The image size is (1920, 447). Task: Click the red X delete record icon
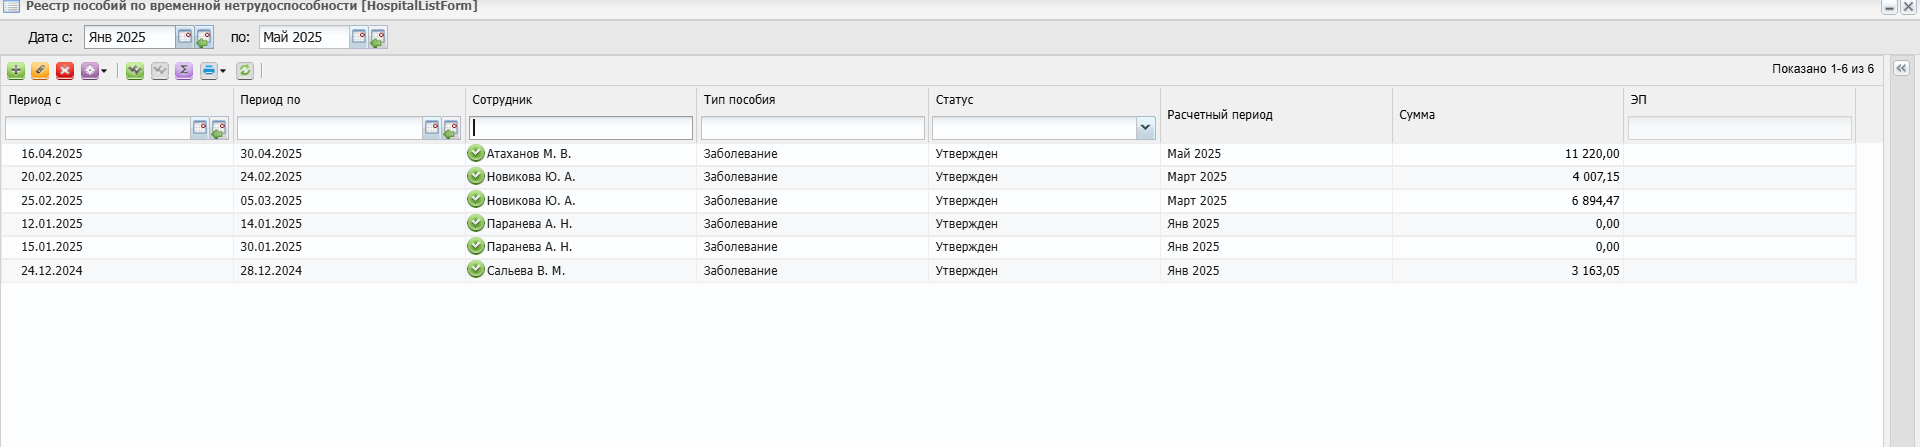pos(65,71)
